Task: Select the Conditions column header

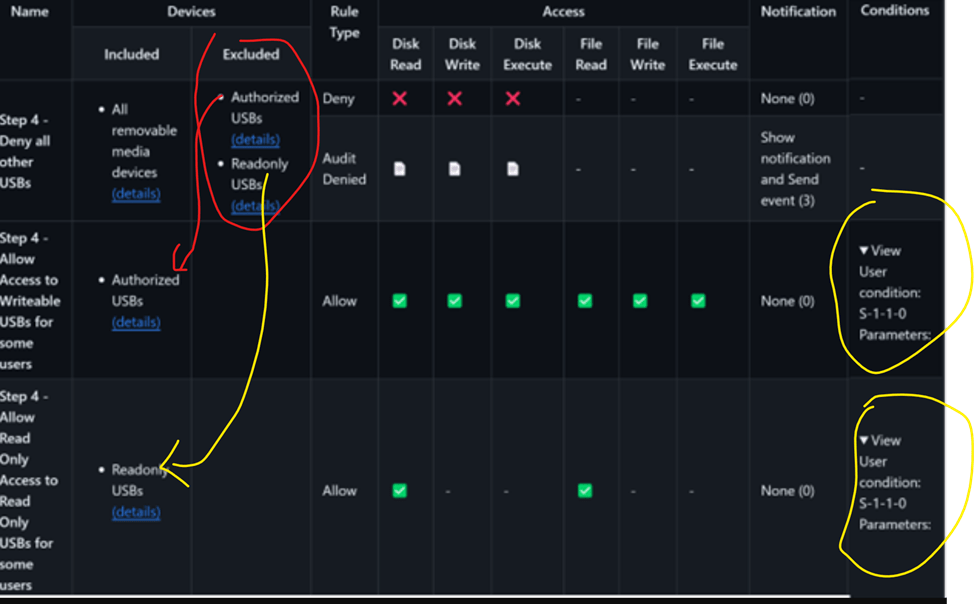Action: click(x=894, y=11)
